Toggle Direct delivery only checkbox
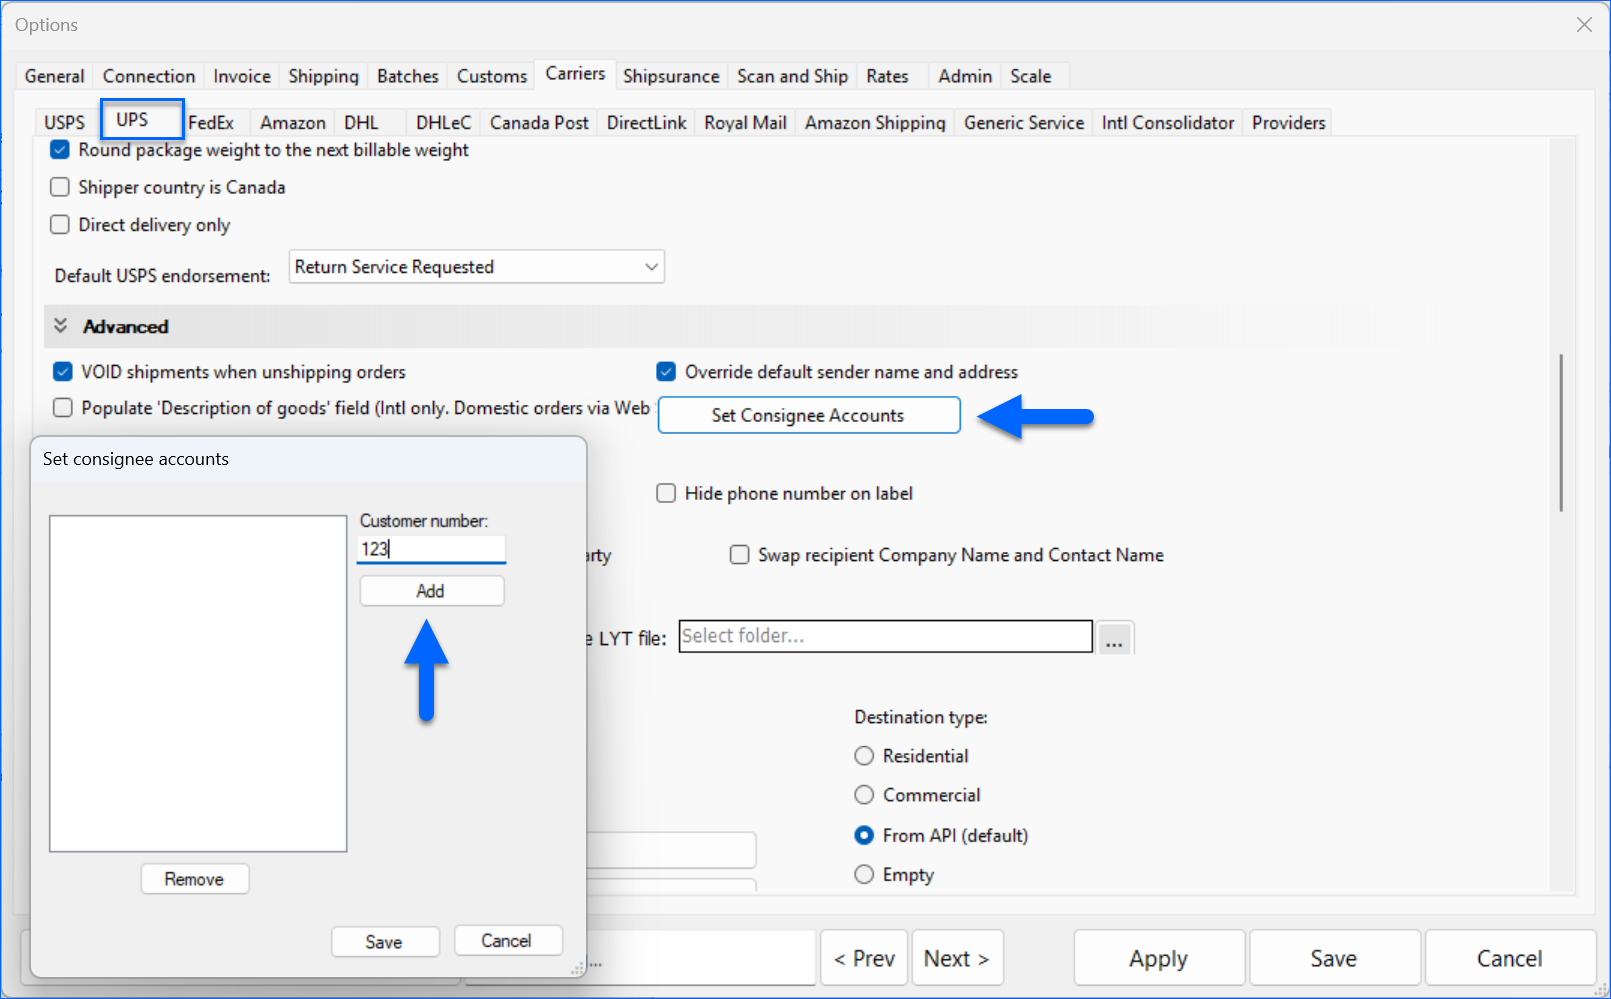1611x999 pixels. pos(60,225)
